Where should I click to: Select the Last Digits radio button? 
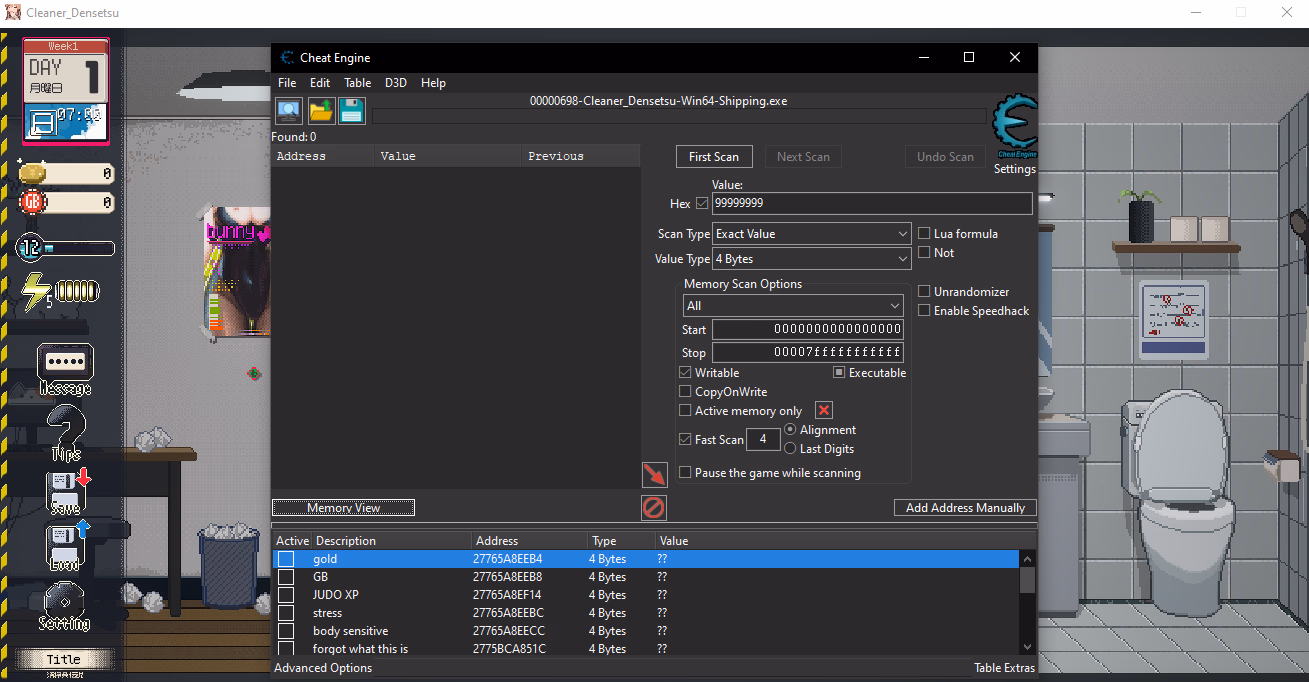pyautogui.click(x=791, y=449)
